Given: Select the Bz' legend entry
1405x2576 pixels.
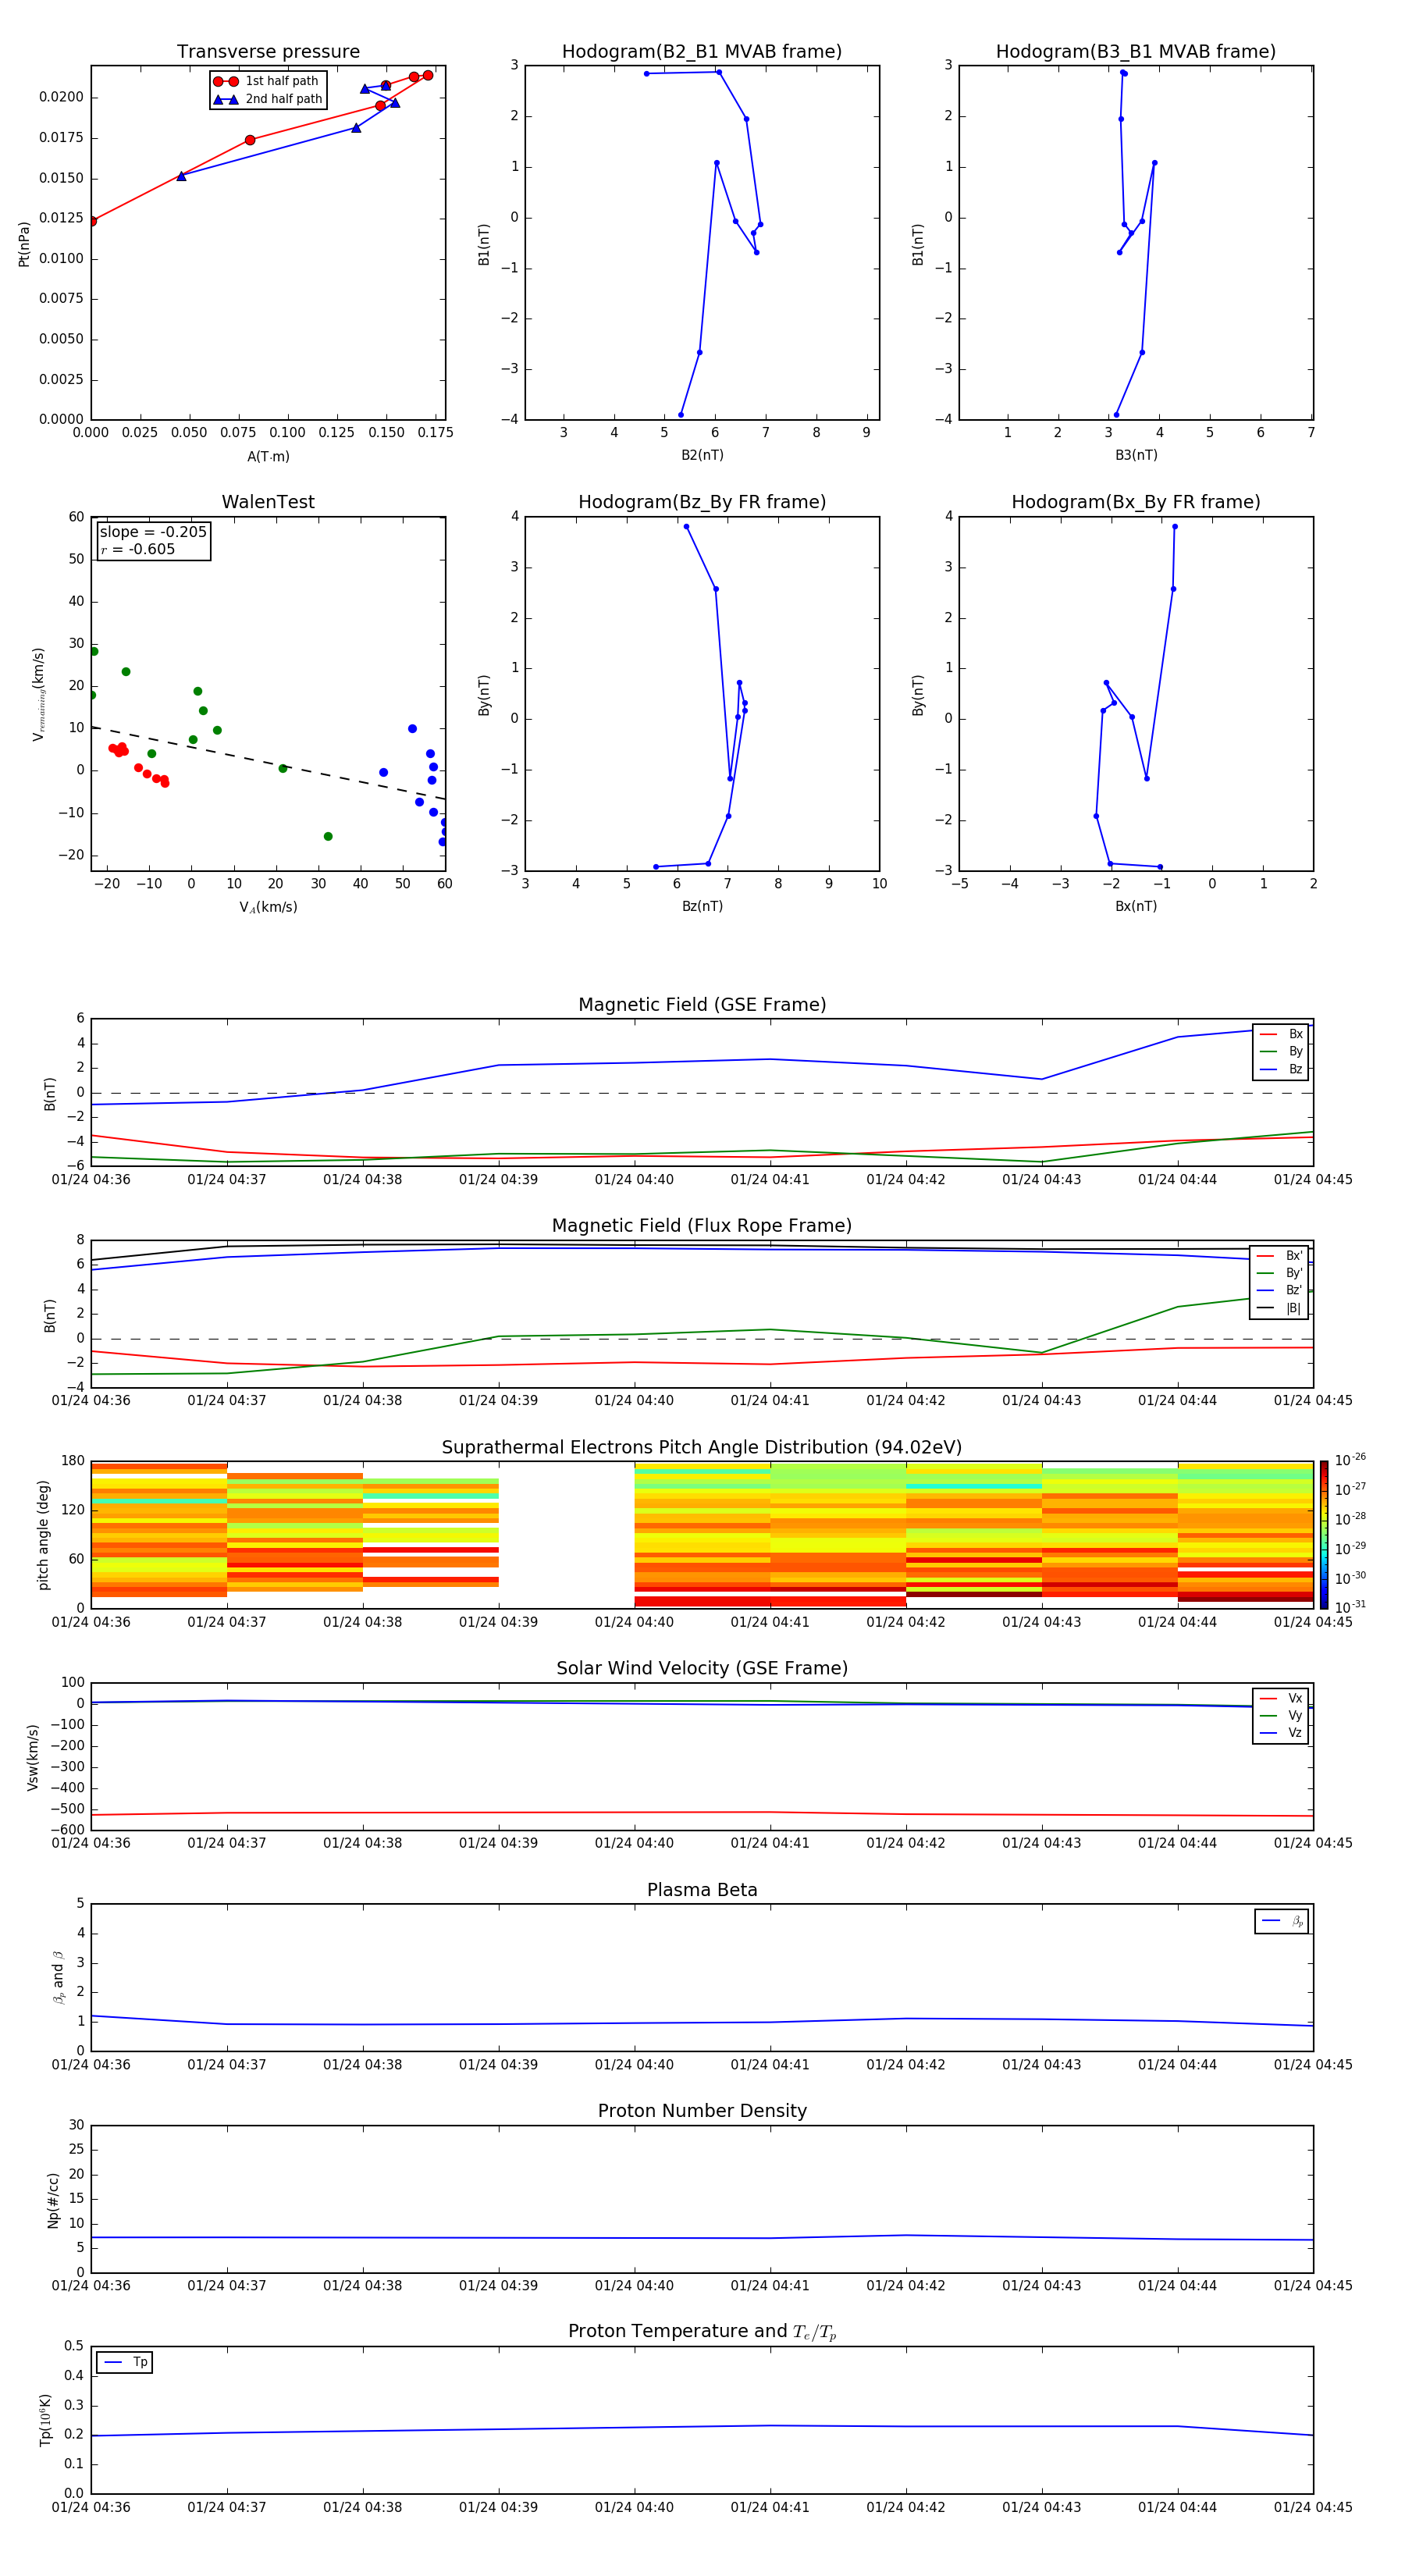Looking at the screenshot, I should coord(1280,1290).
